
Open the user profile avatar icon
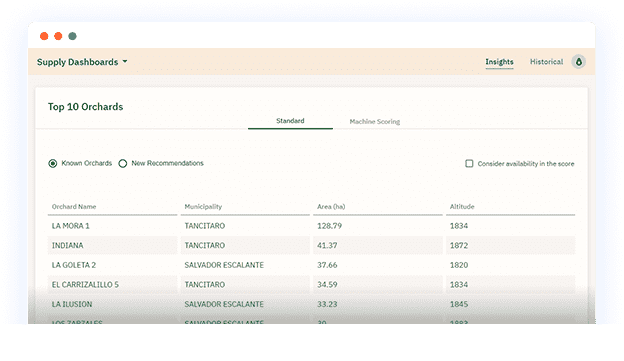tap(579, 62)
